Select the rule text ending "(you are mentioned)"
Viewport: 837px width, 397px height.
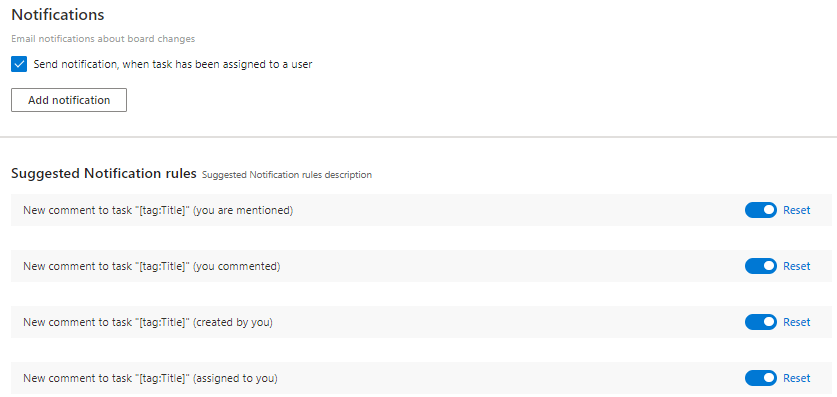point(158,210)
